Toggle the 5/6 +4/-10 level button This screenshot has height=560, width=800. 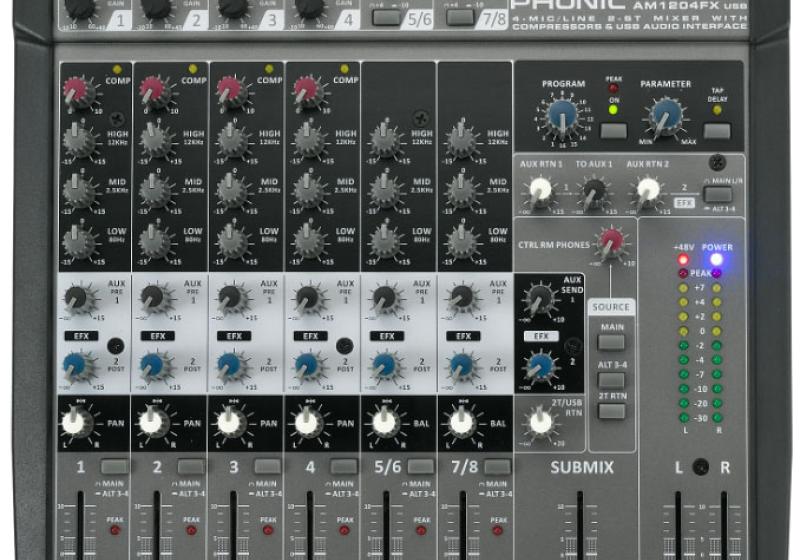pyautogui.click(x=386, y=17)
